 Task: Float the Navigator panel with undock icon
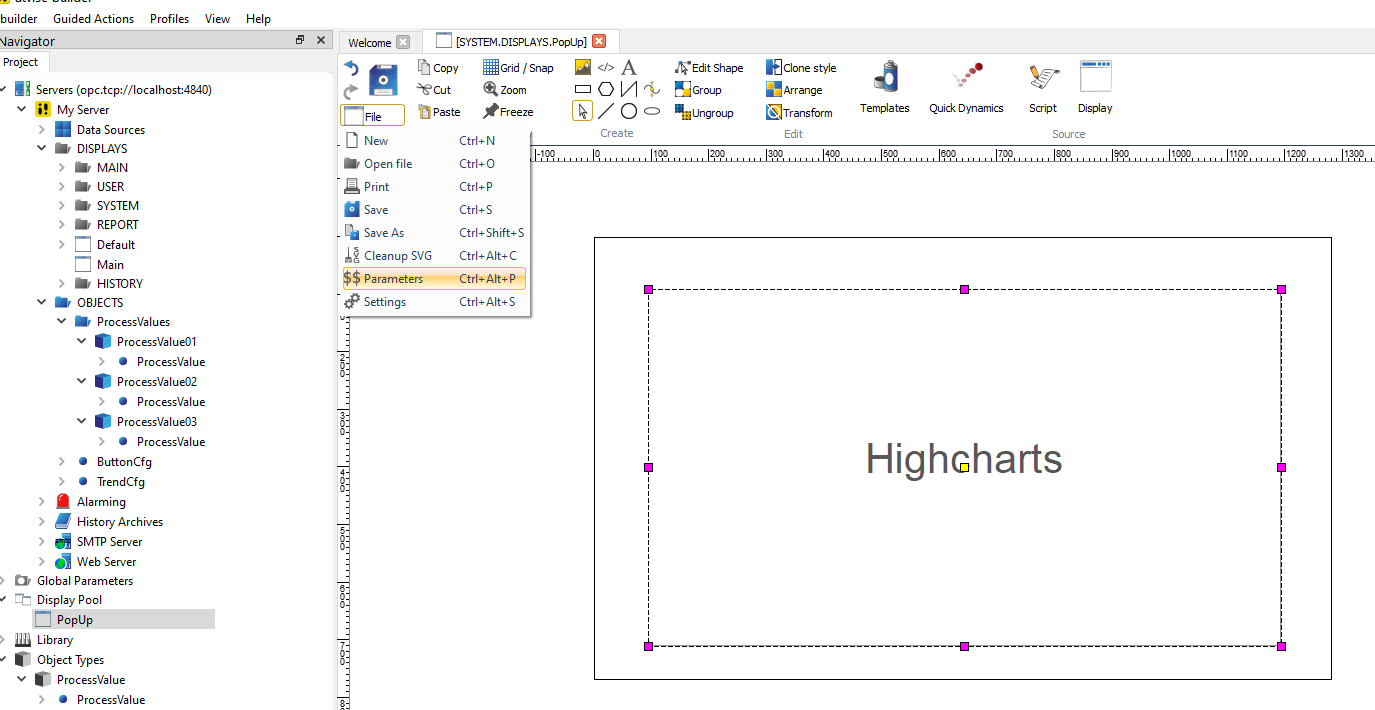point(300,40)
